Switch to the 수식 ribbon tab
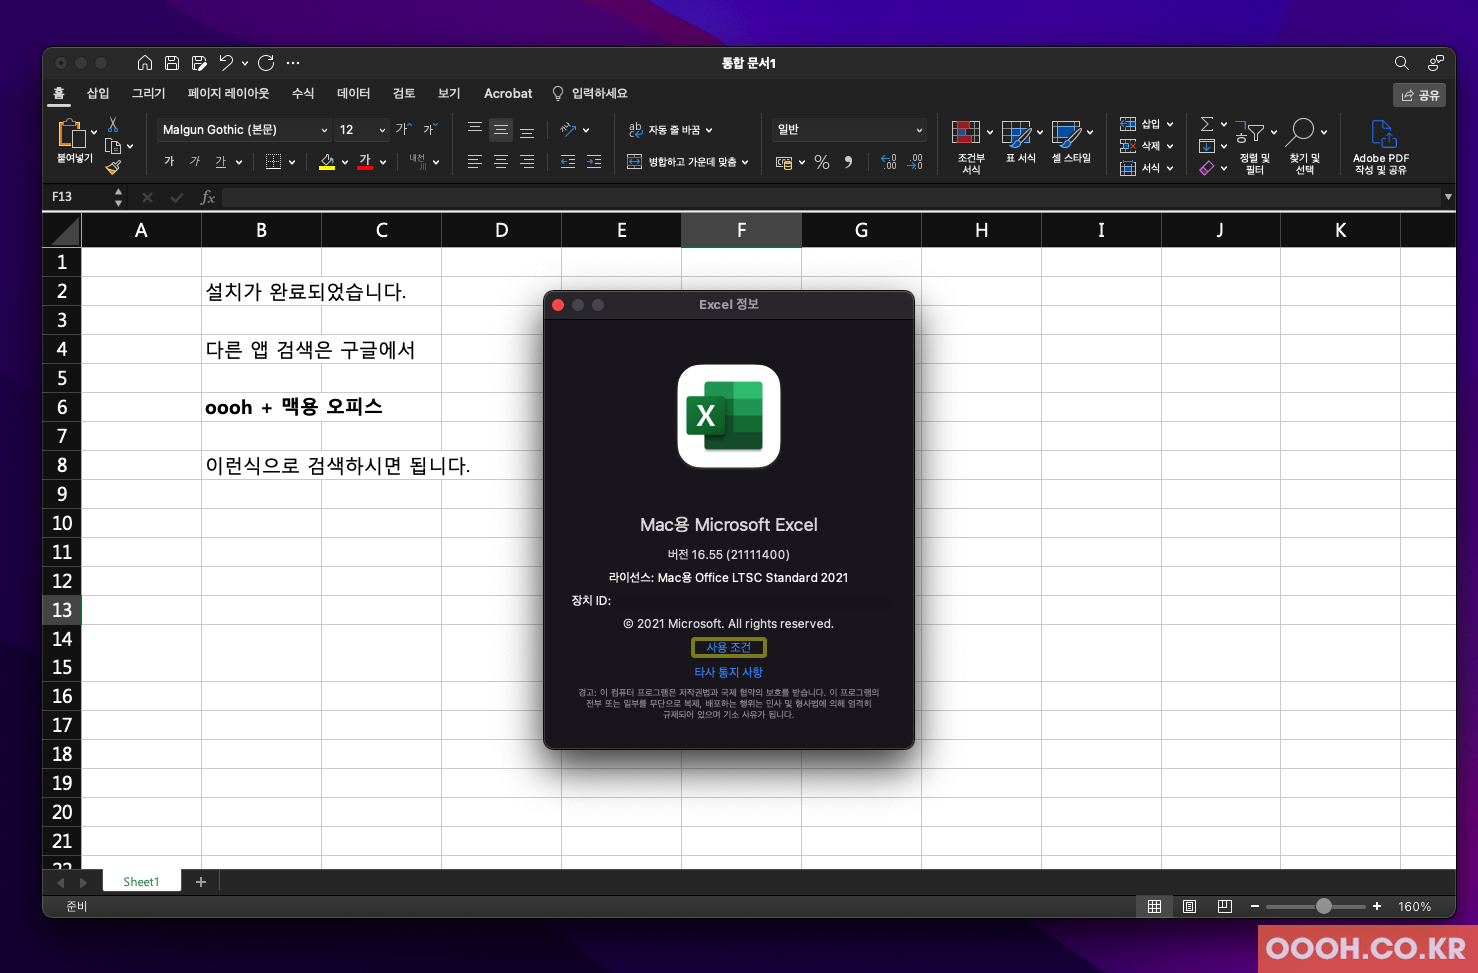The height and width of the screenshot is (973, 1478). (303, 93)
